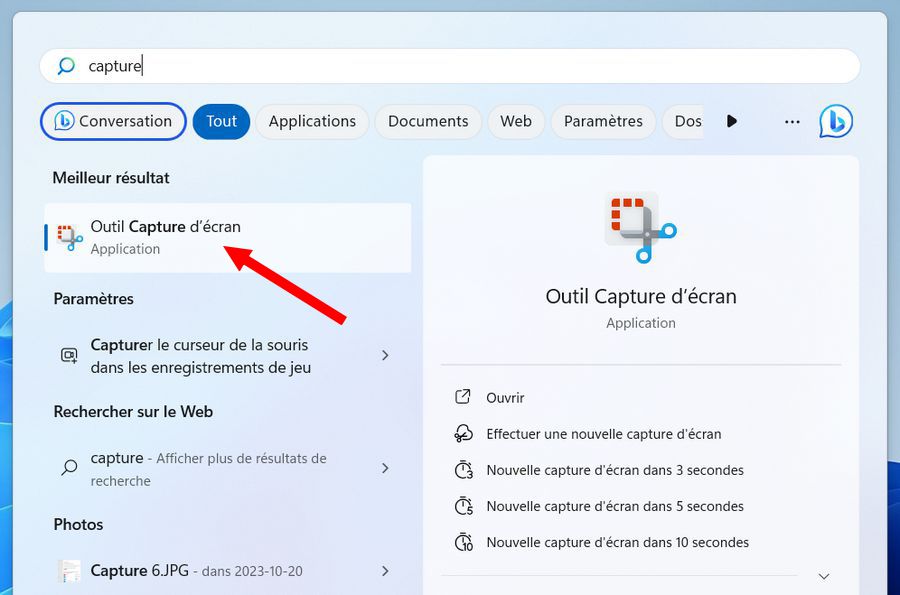Select the Tout filter tab
The width and height of the screenshot is (900, 595).
point(222,121)
